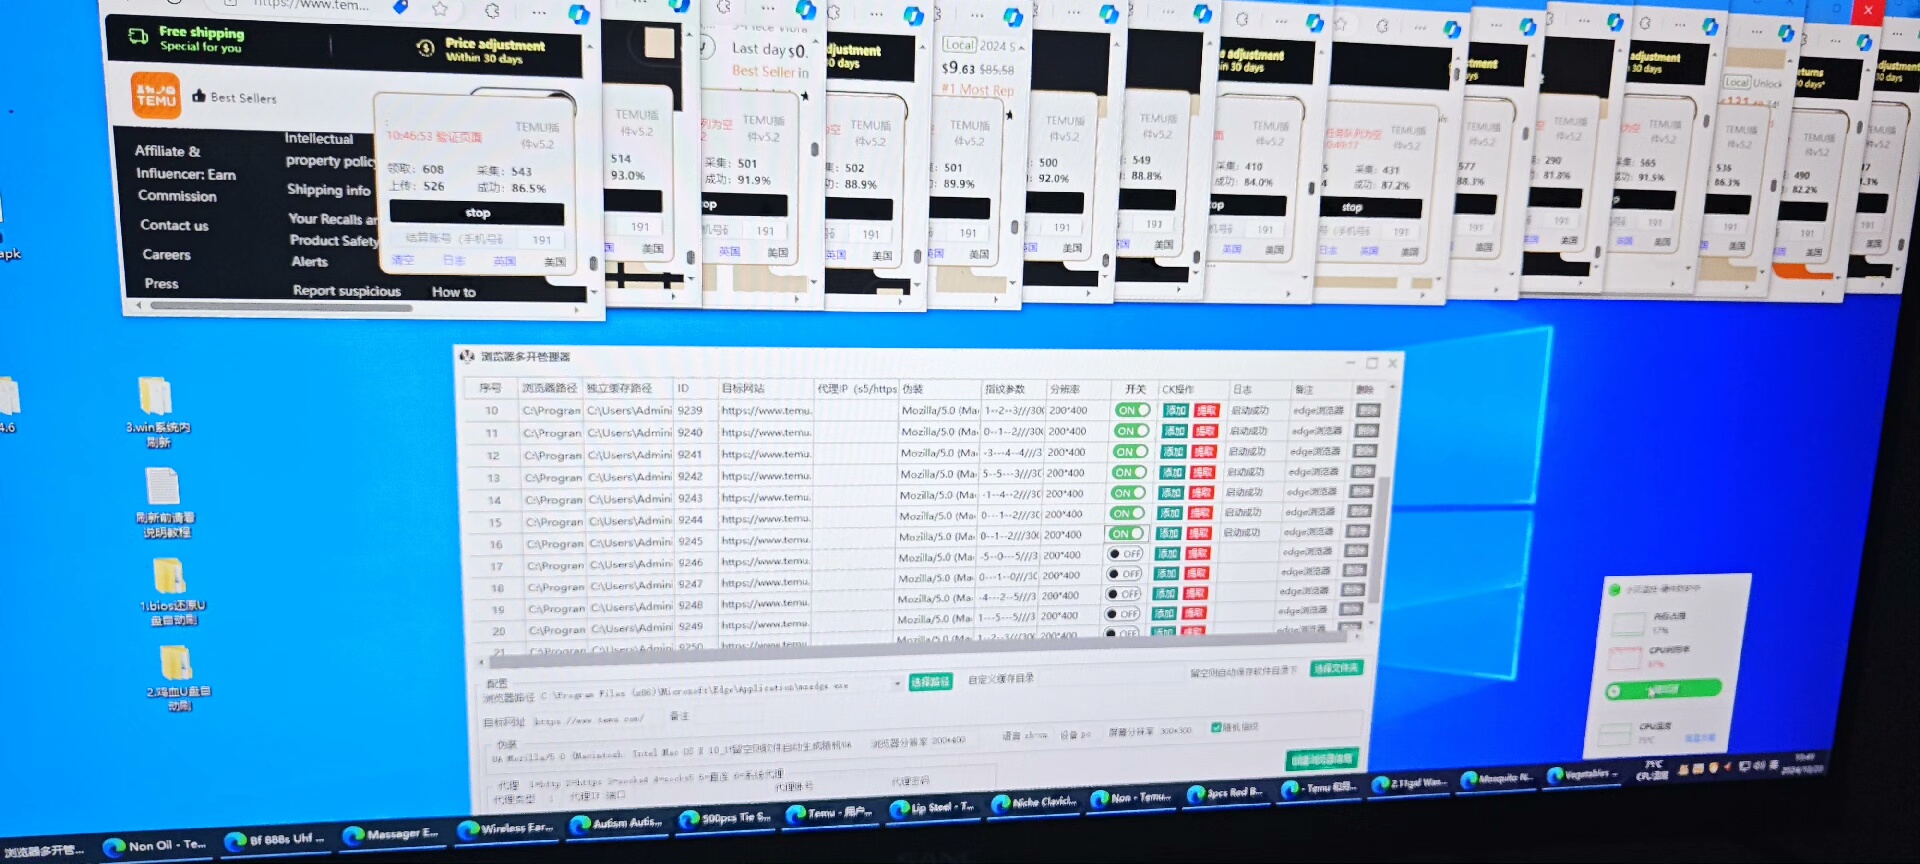Click the favorites star icon in the front browser toolbar
Screen dimensions: 1920x864
440,9
